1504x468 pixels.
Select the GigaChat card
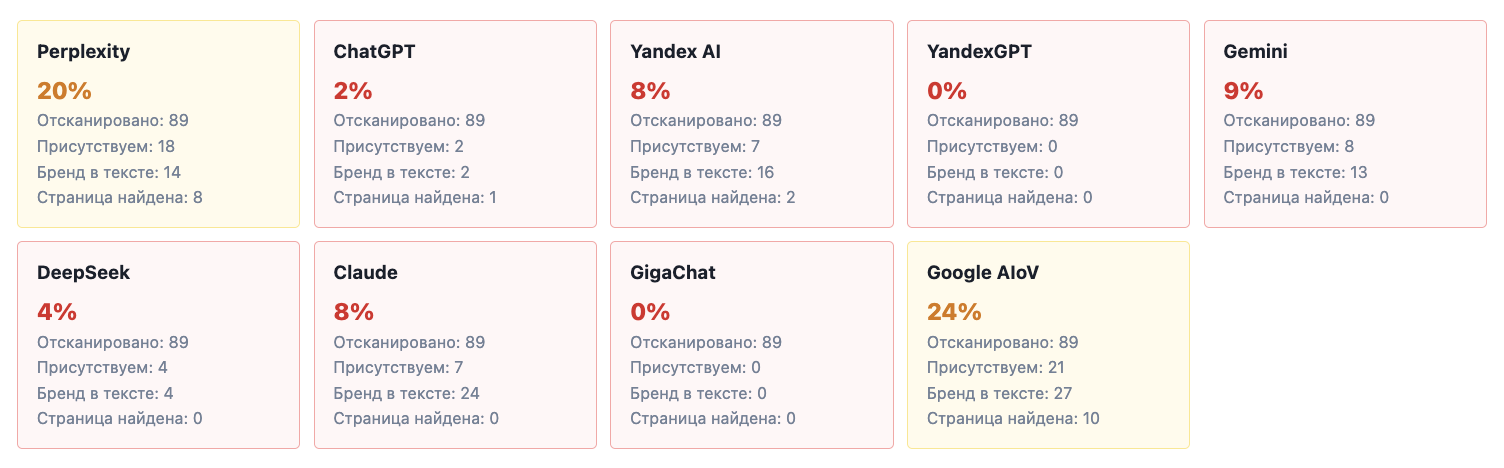click(x=752, y=345)
